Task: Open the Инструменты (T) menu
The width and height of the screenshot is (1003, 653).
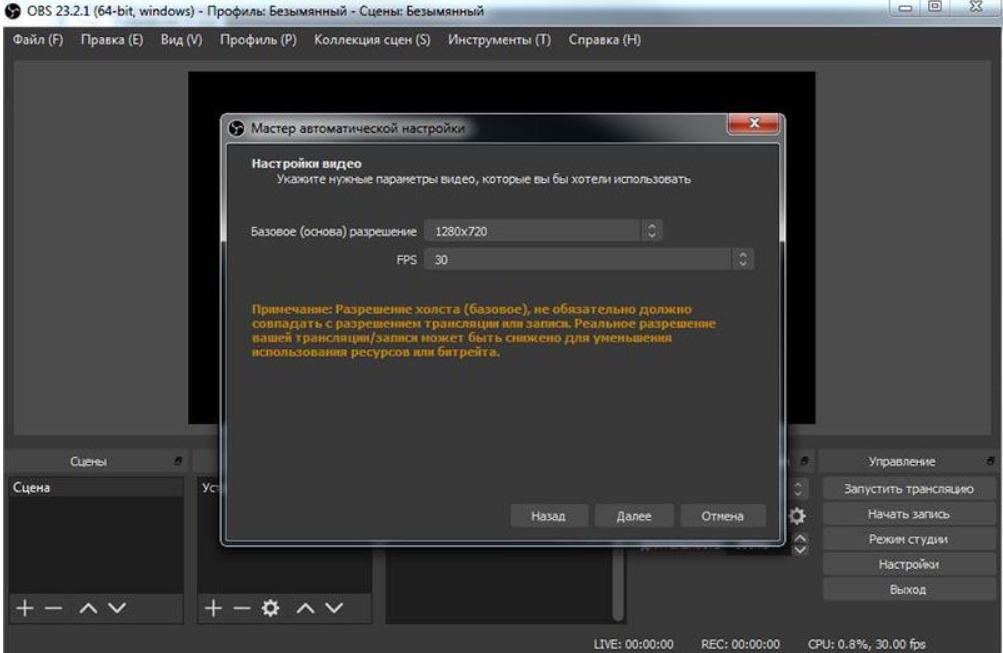Action: coord(499,40)
